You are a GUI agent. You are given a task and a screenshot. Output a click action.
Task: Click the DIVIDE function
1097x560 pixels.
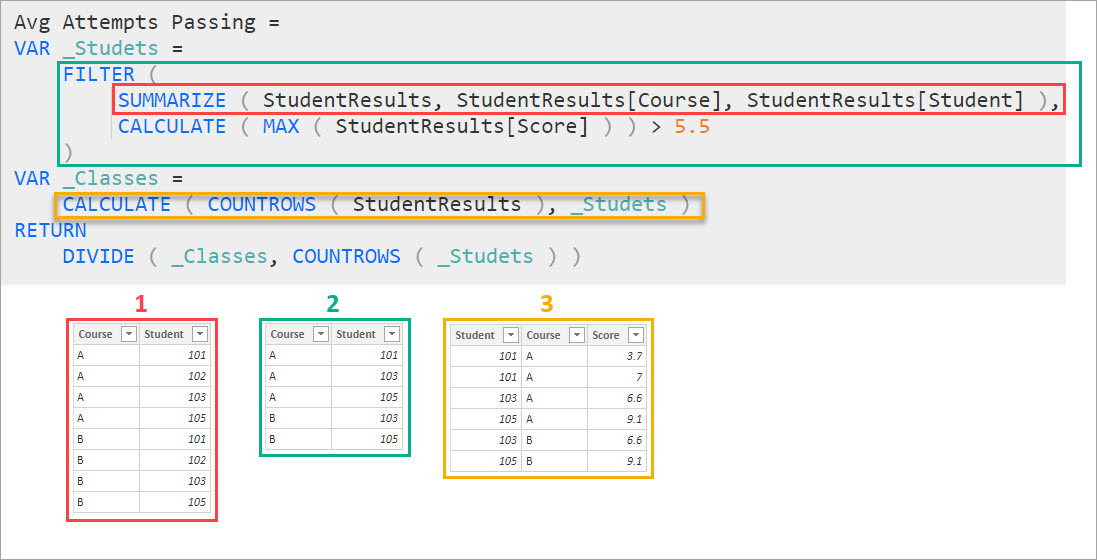coord(99,256)
